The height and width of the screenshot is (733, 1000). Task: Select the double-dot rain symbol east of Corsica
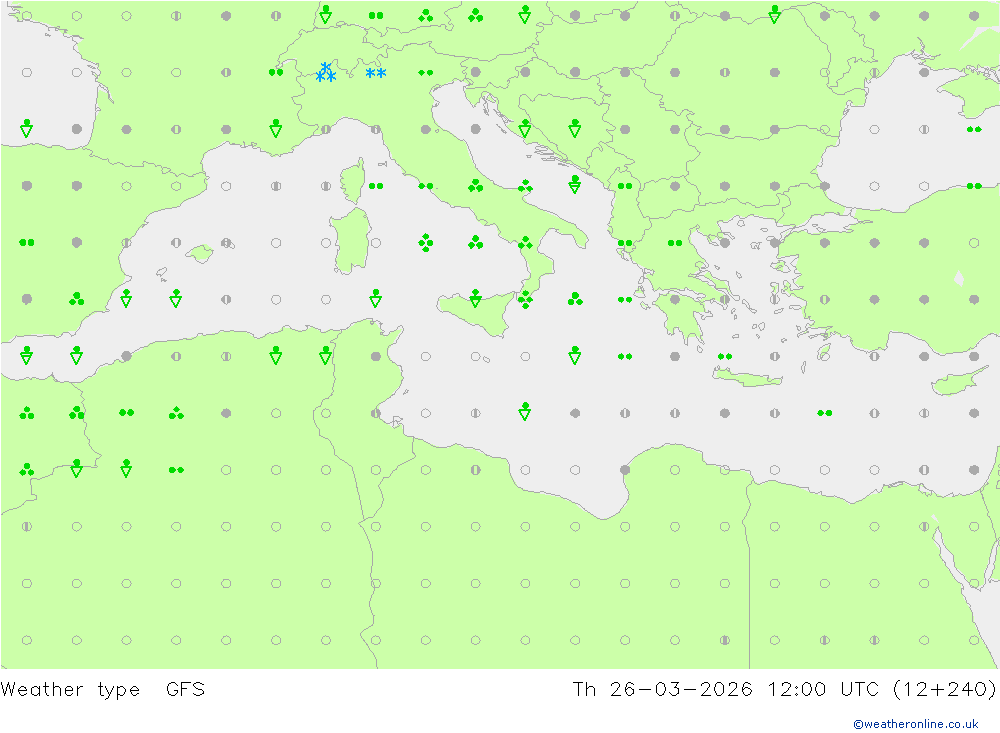pyautogui.click(x=375, y=186)
